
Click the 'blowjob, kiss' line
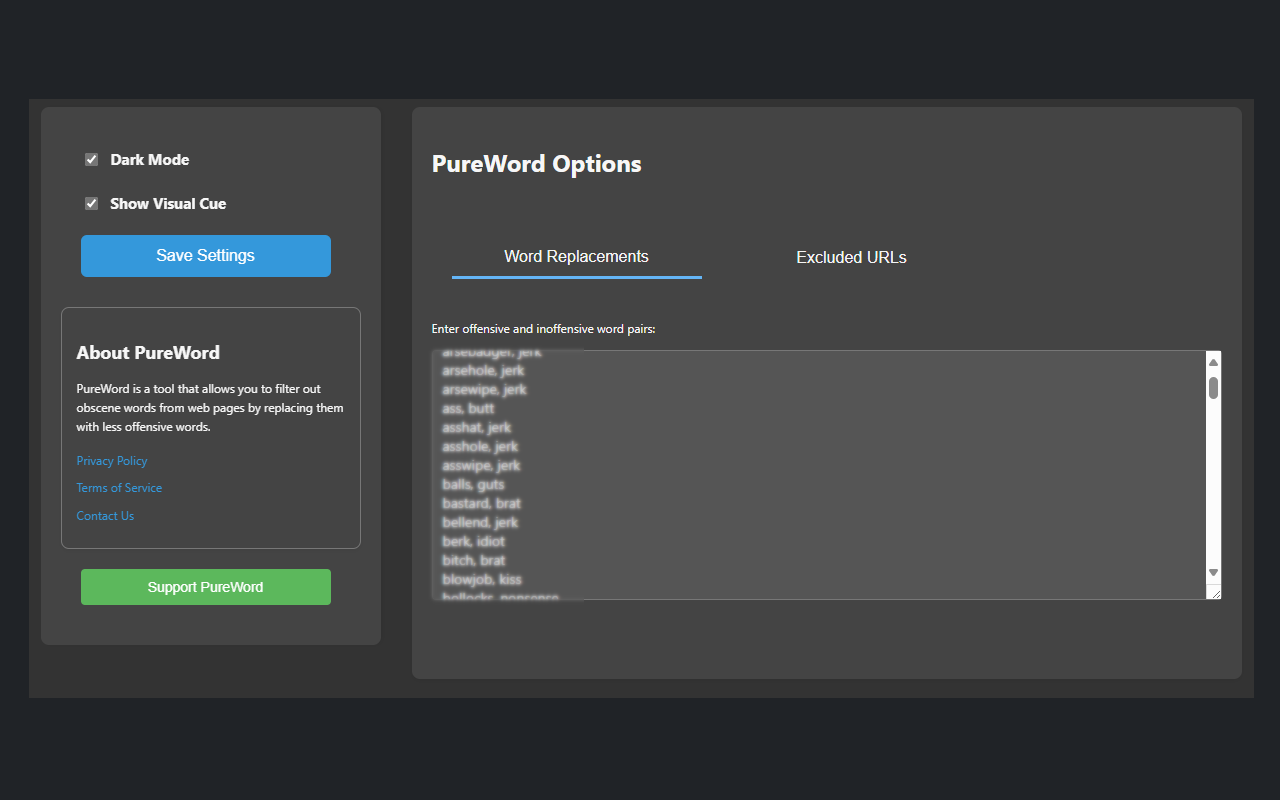pyautogui.click(x=482, y=579)
